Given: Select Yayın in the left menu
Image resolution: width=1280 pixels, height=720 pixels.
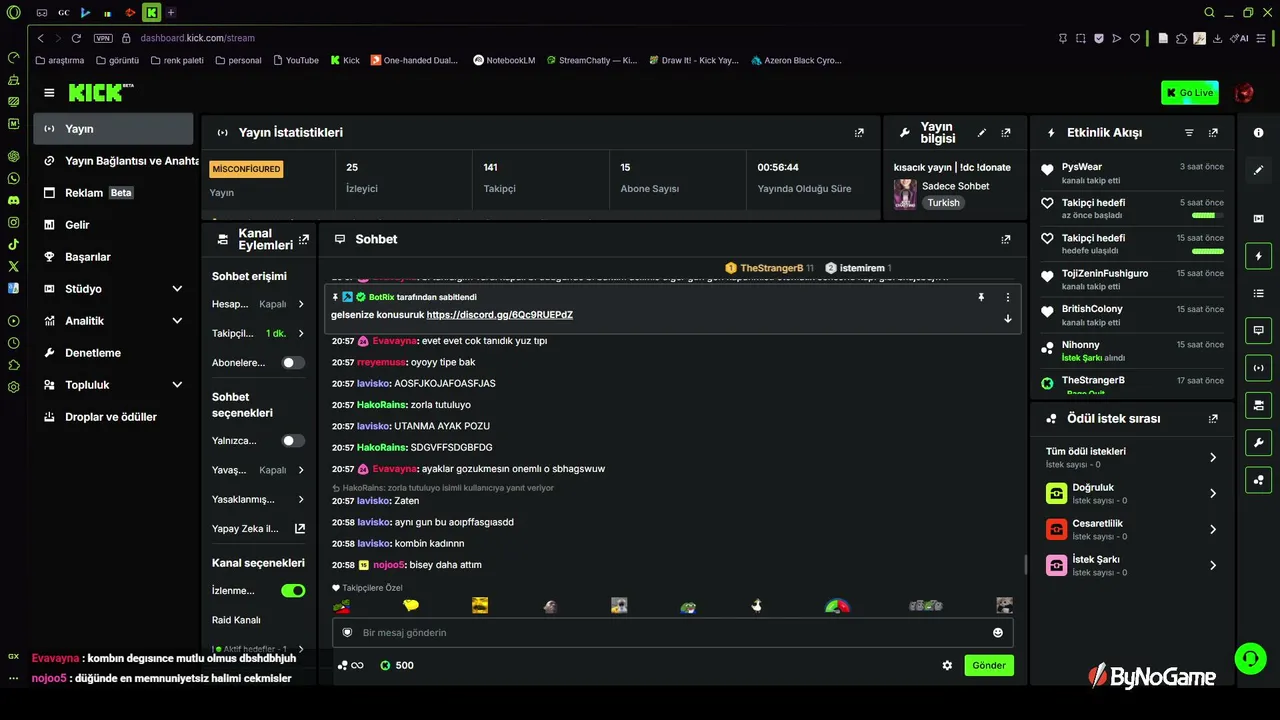Looking at the screenshot, I should coord(113,129).
